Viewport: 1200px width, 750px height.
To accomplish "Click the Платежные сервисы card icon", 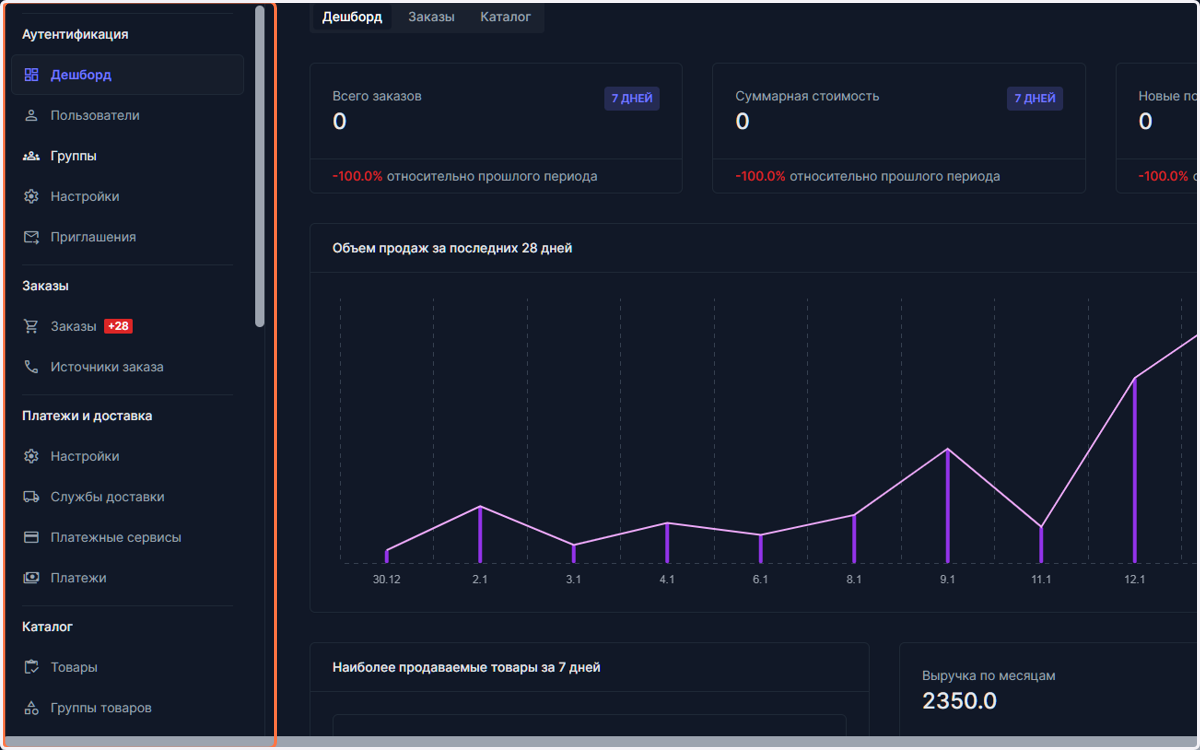I will tap(31, 537).
